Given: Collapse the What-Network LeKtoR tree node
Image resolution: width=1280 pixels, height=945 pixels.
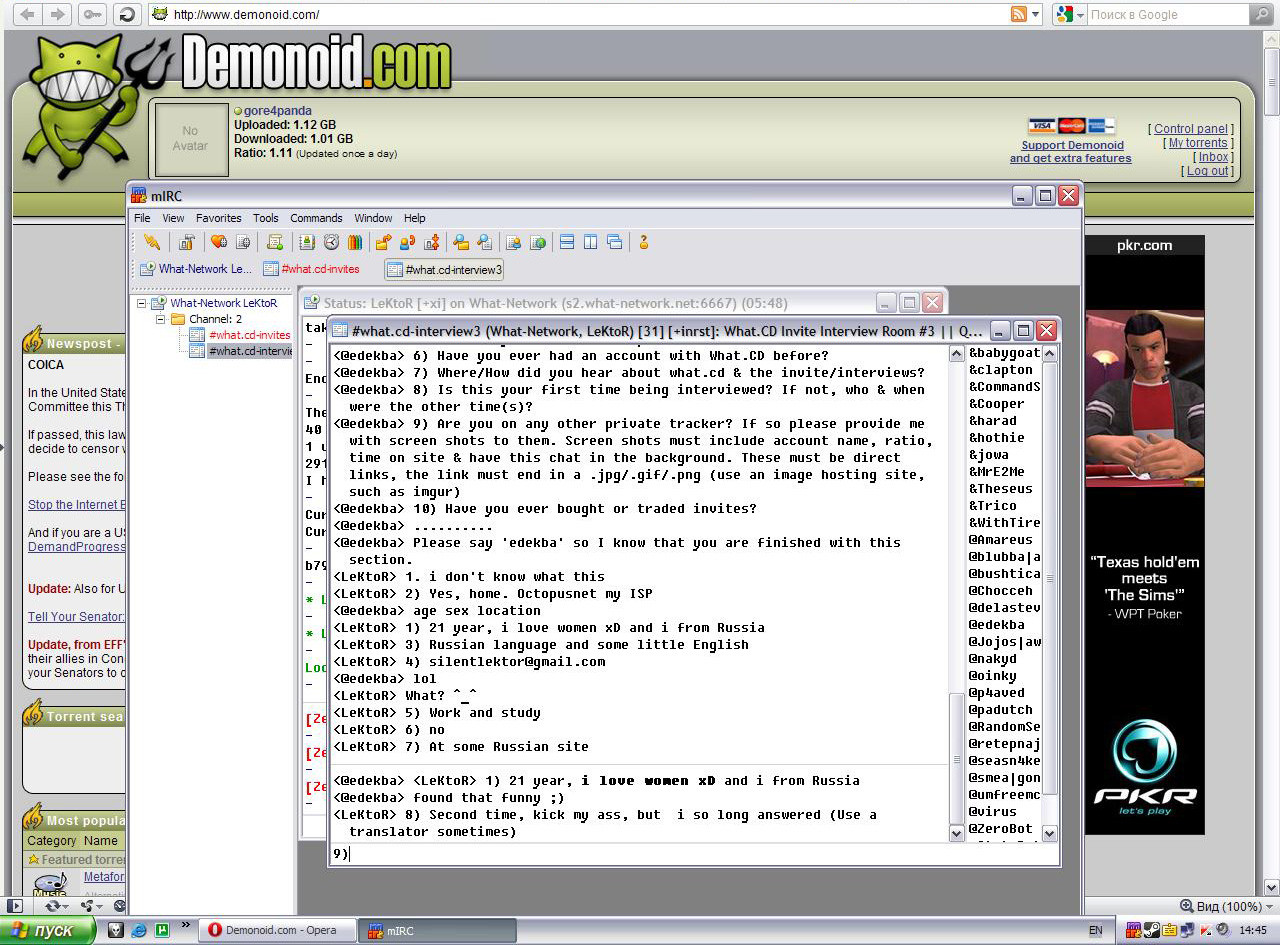Looking at the screenshot, I should 142,303.
